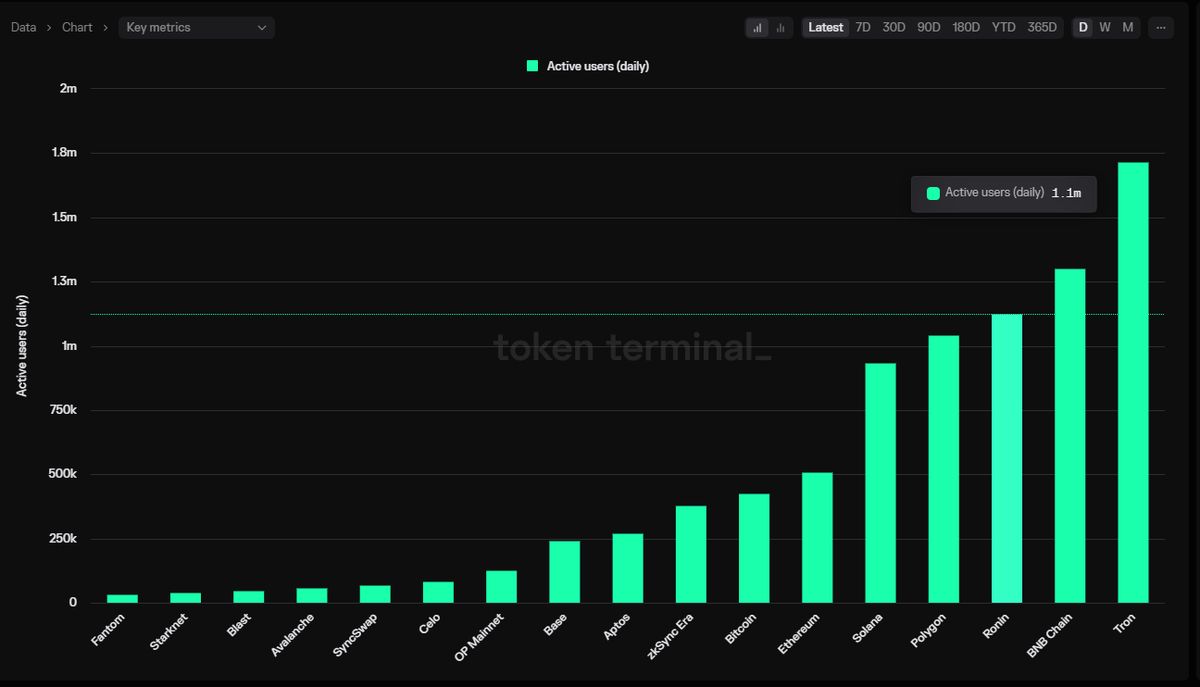This screenshot has width=1200, height=687.
Task: Click the Key metrics dropdown chevron
Action: [262, 28]
